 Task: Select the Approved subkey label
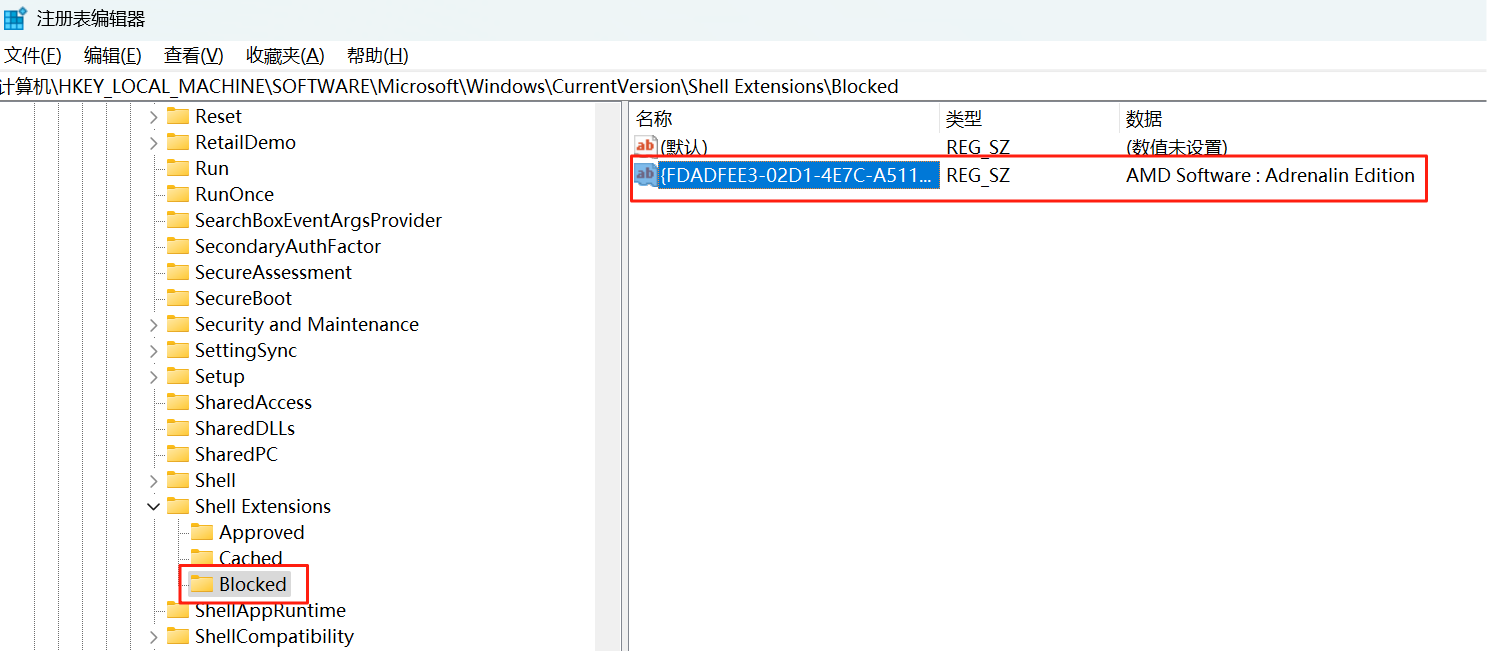pos(262,532)
